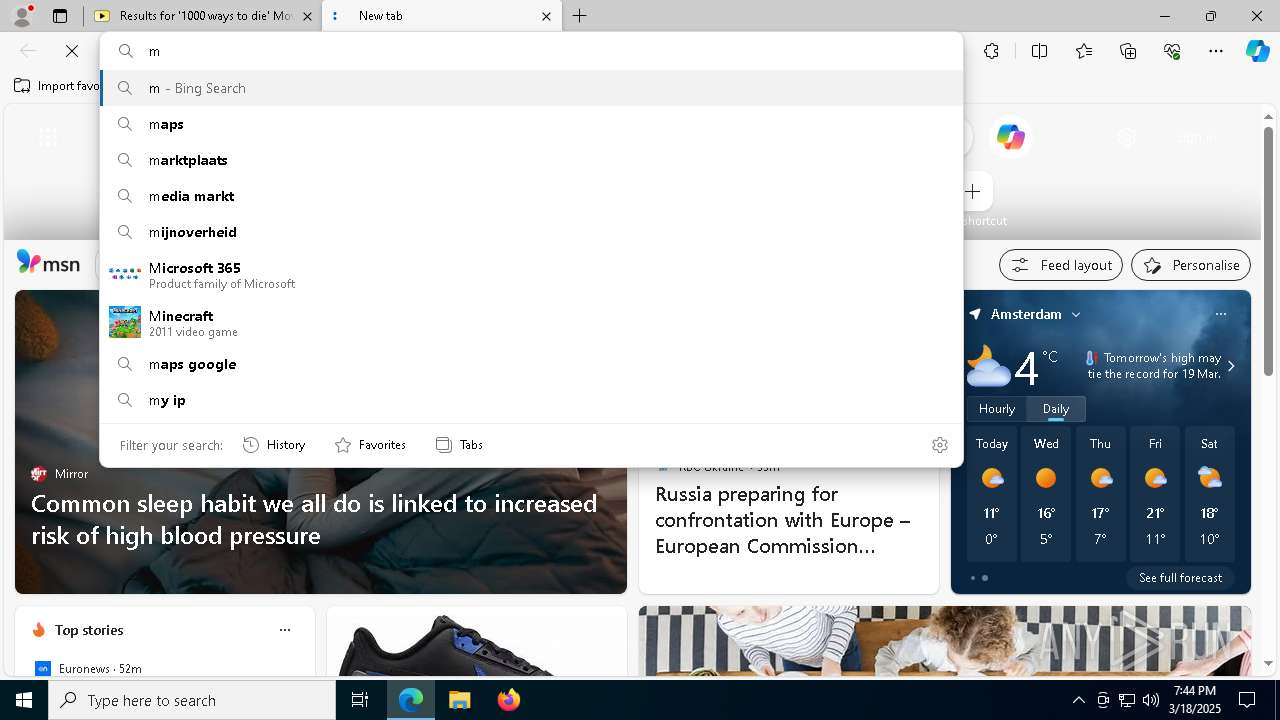Click the Type here to search box
This screenshot has height=720, width=1280.
pyautogui.click(x=192, y=700)
